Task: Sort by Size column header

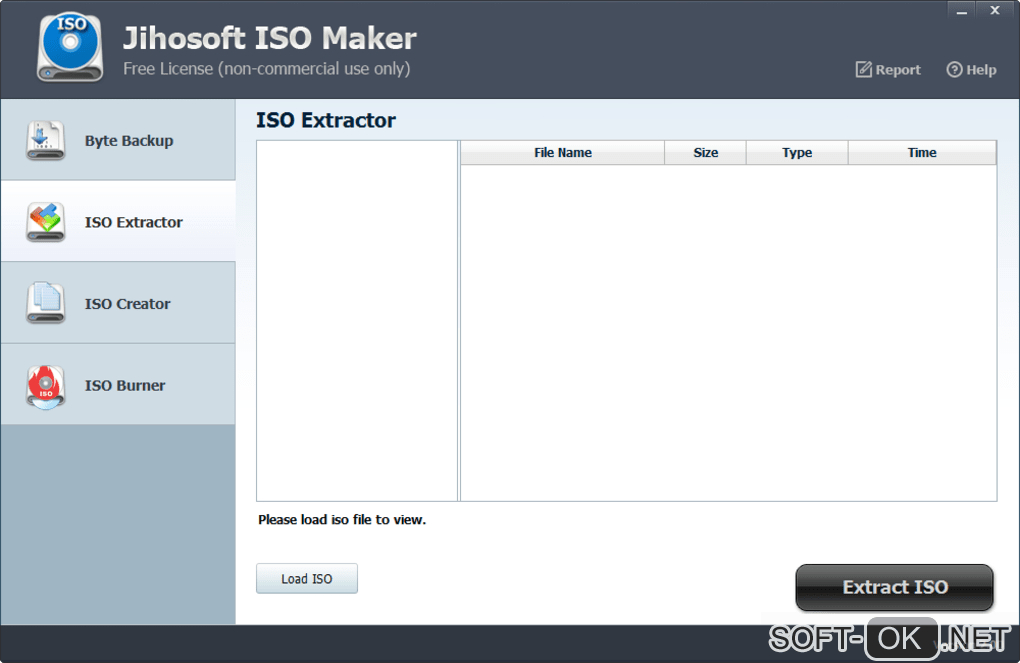Action: (705, 153)
